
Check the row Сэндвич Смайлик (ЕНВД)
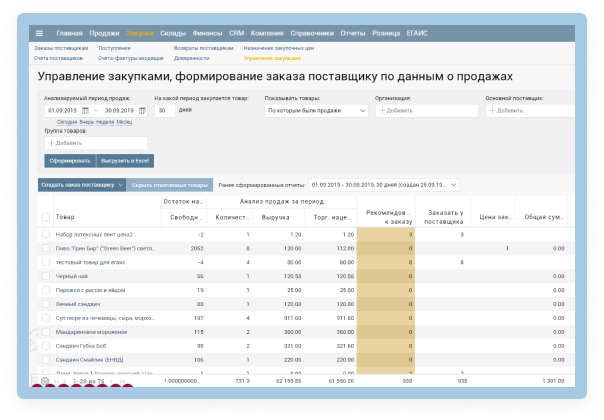pos(46,360)
